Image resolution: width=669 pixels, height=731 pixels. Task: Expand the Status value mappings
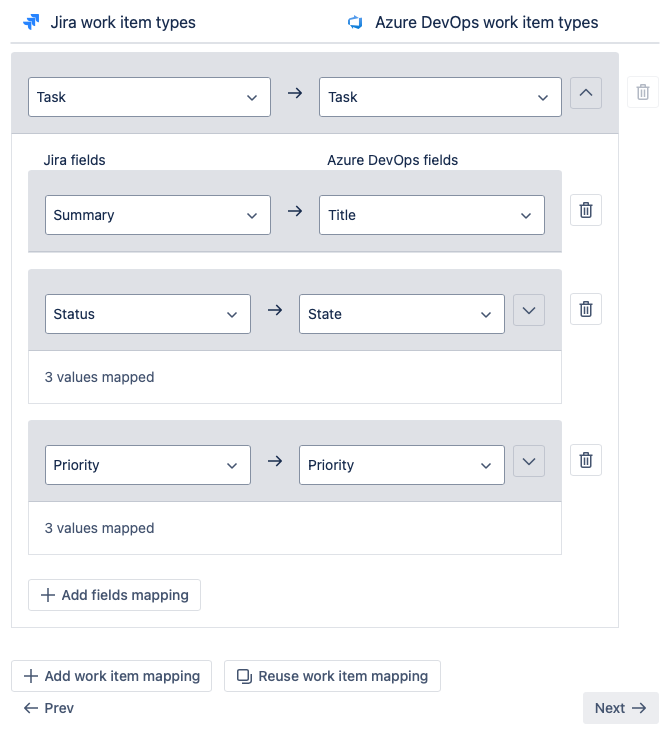tap(529, 311)
